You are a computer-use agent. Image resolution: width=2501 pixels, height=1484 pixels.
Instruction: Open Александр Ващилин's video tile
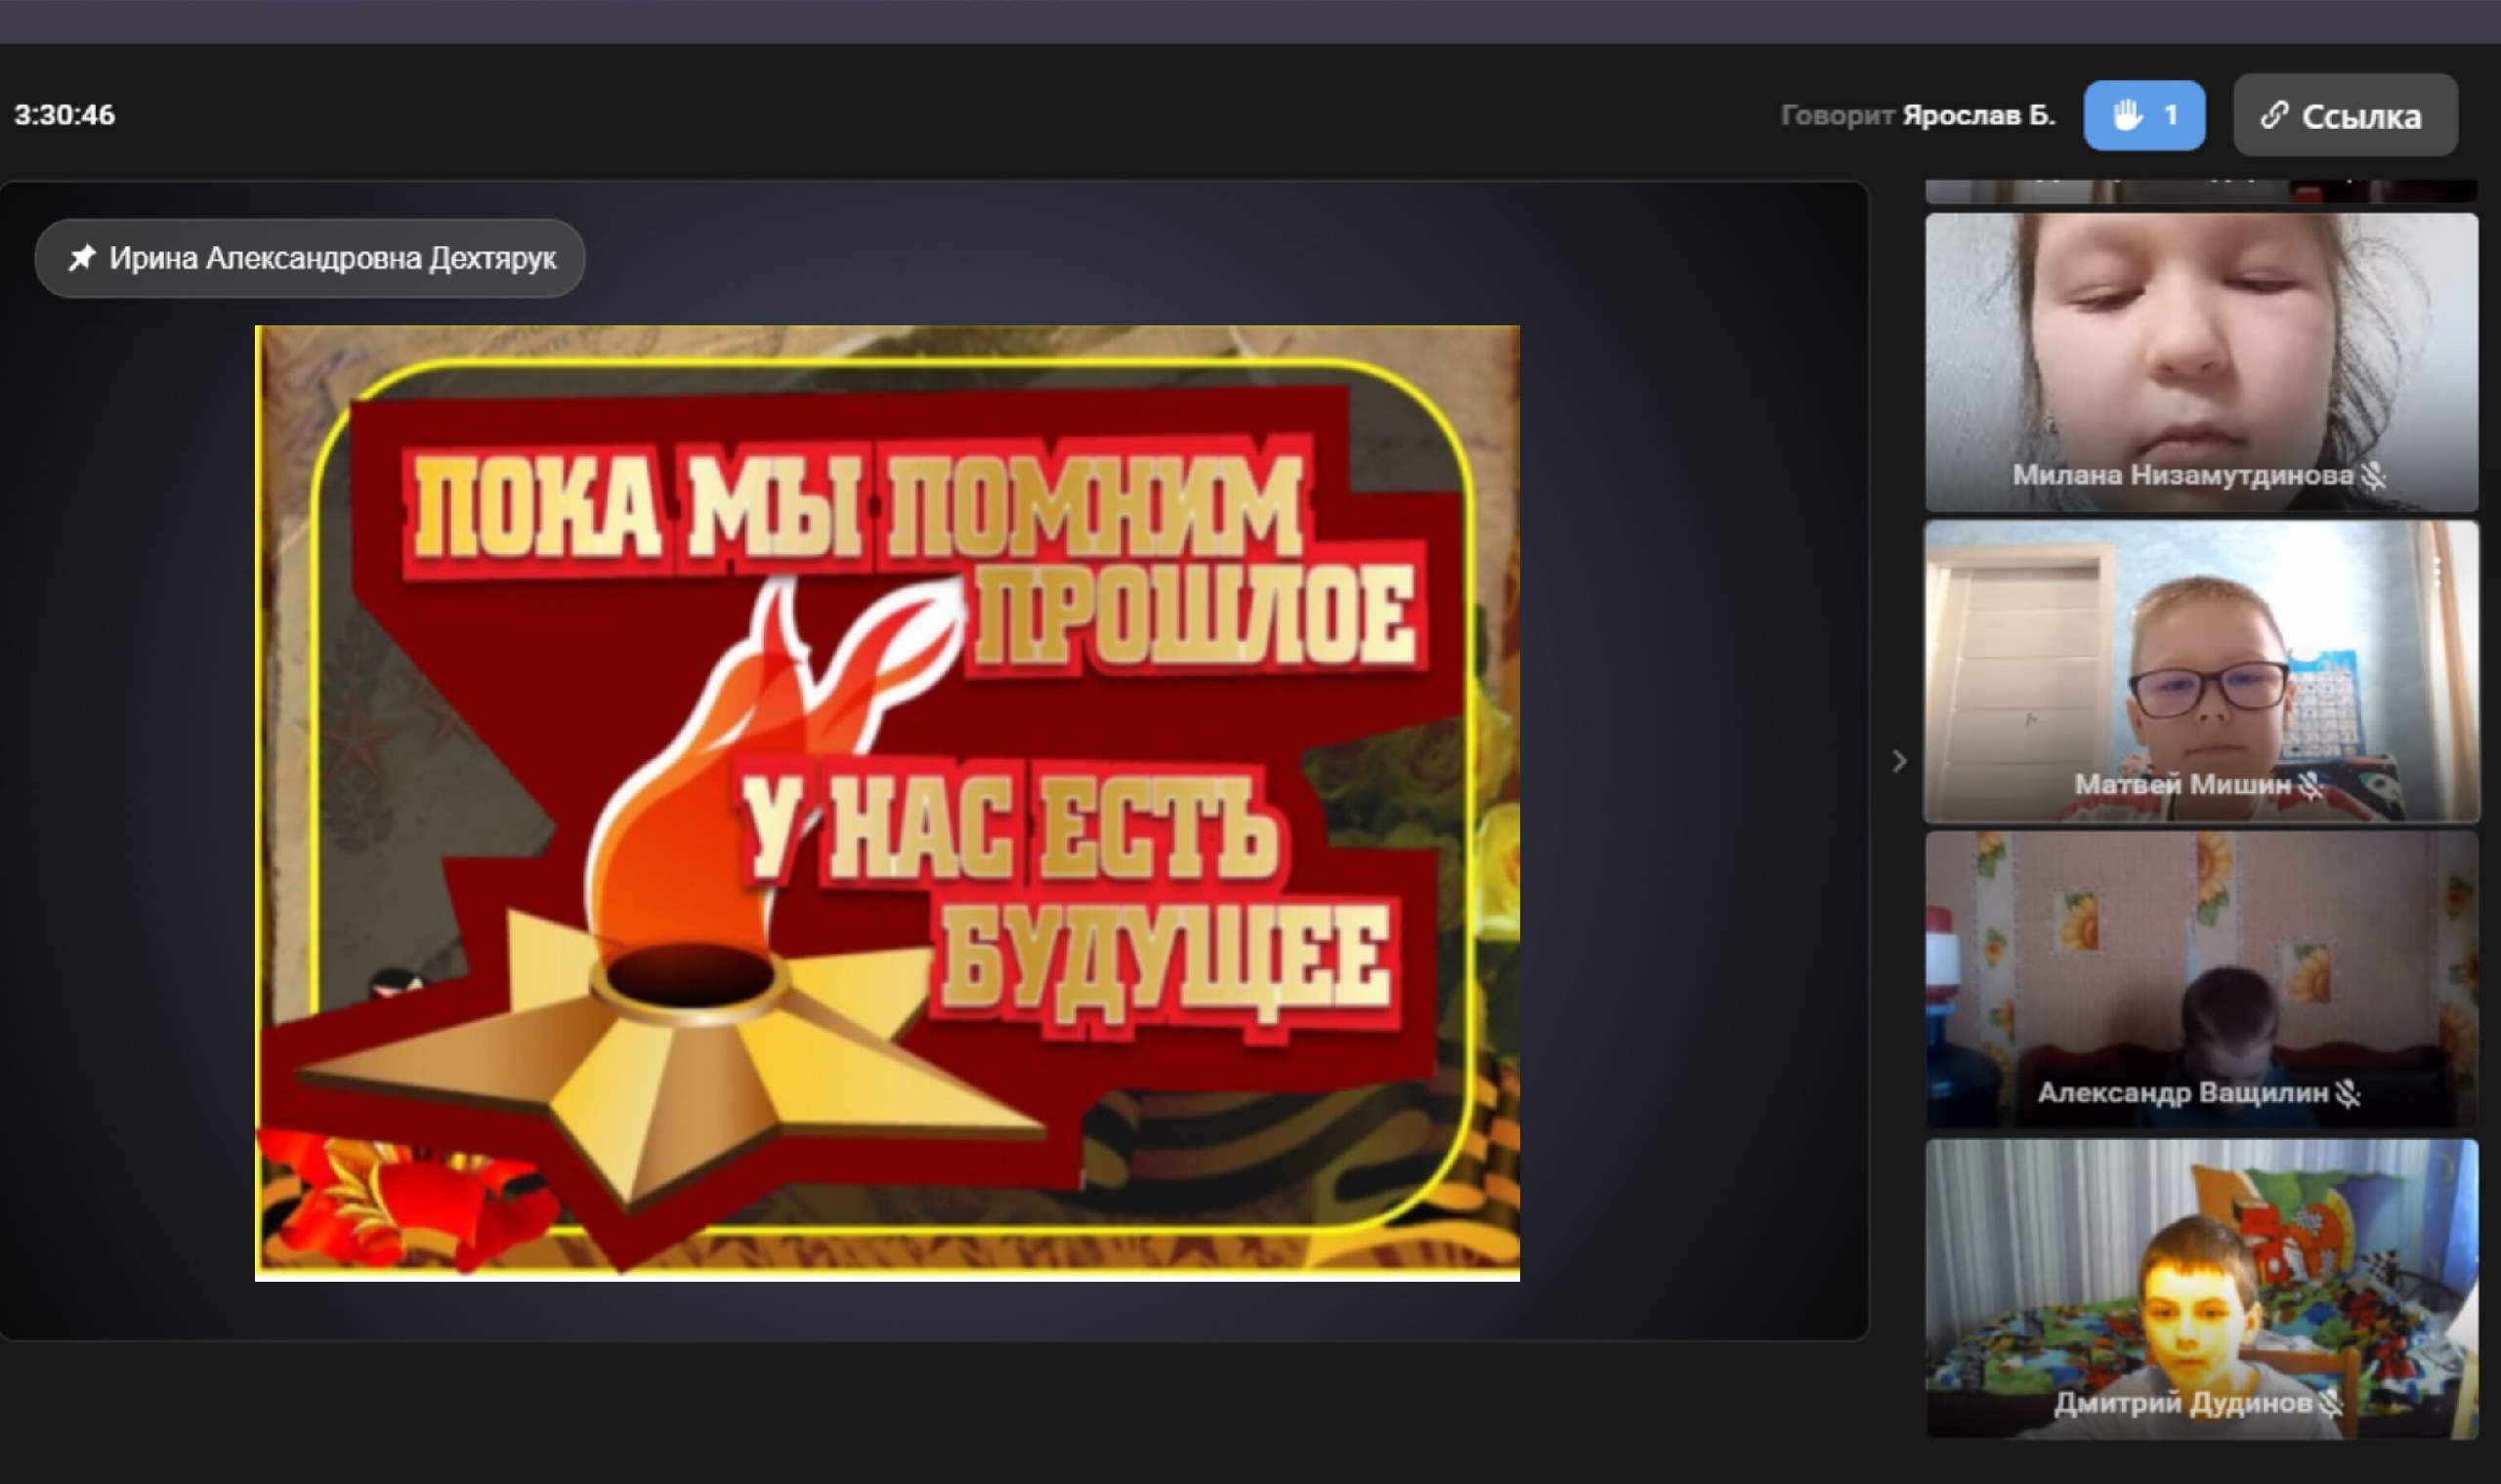[2201, 980]
